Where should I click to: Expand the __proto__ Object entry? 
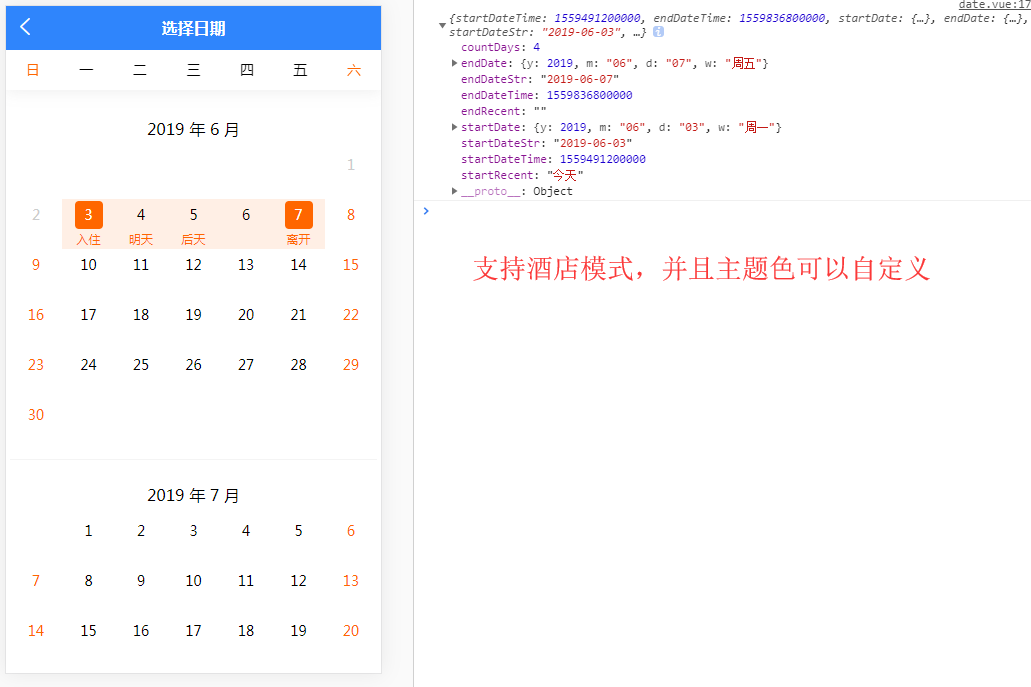(454, 191)
